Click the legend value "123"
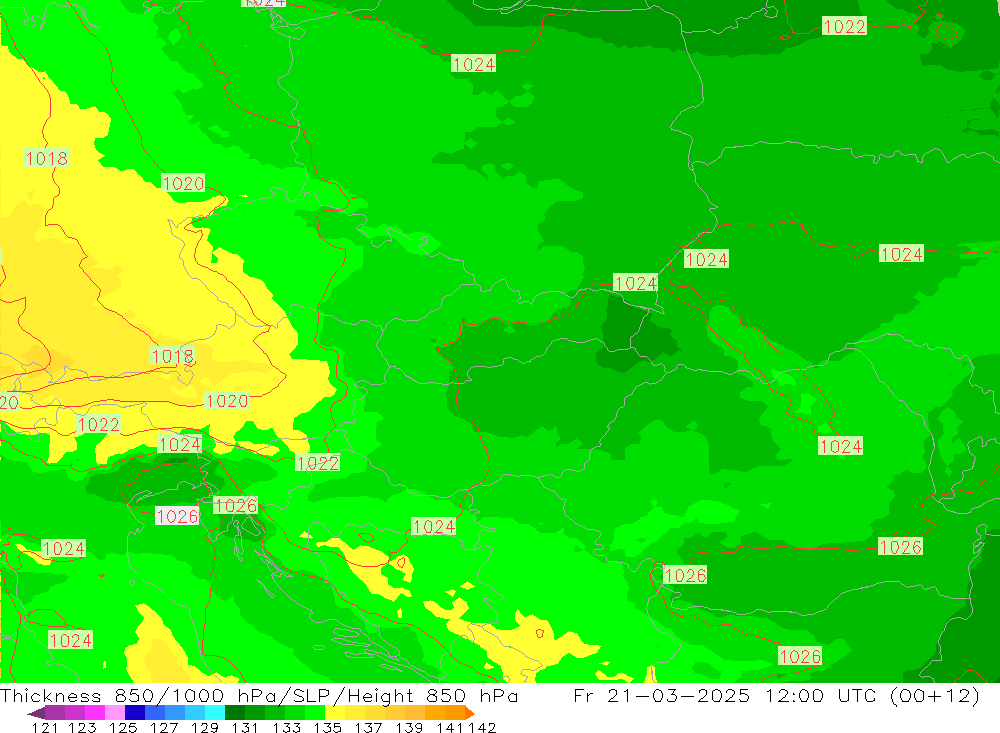1000x733 pixels. 82,727
